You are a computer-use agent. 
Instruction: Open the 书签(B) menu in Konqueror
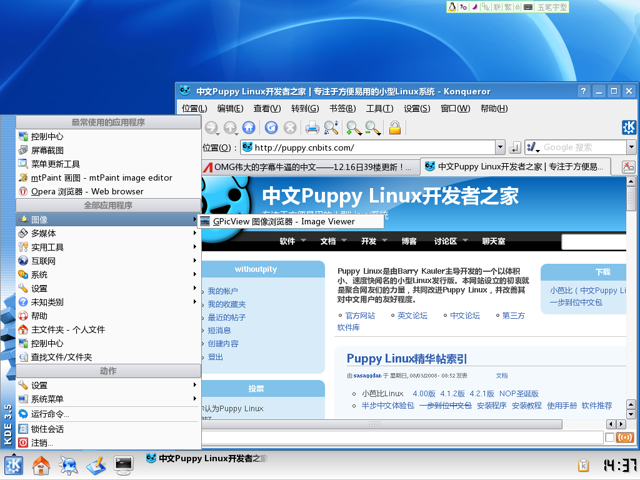click(x=342, y=109)
